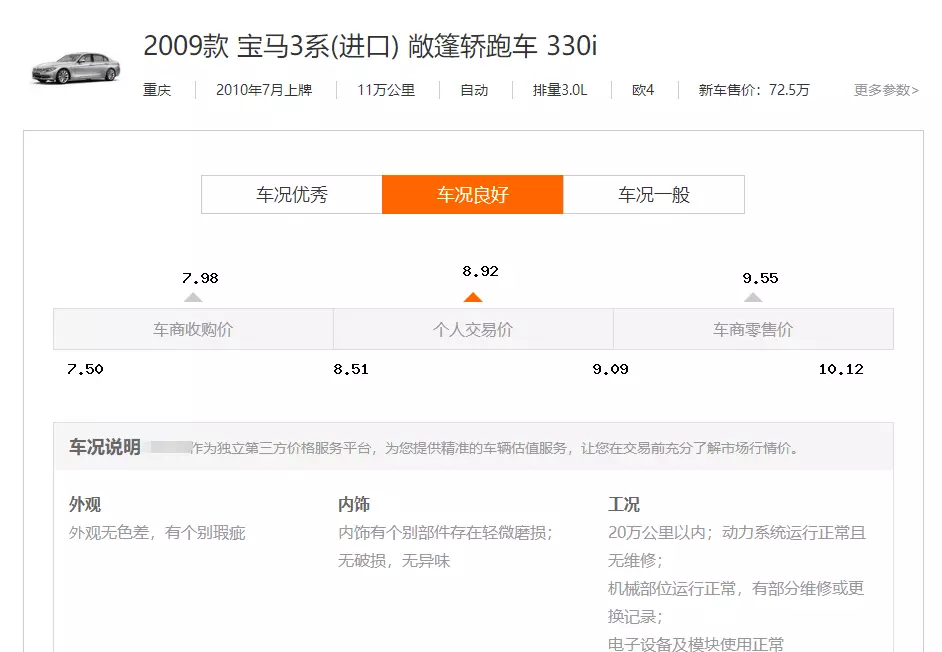This screenshot has width=942, height=652.
Task: Click the upper bound value 10.12
Action: pyautogui.click(x=840, y=369)
